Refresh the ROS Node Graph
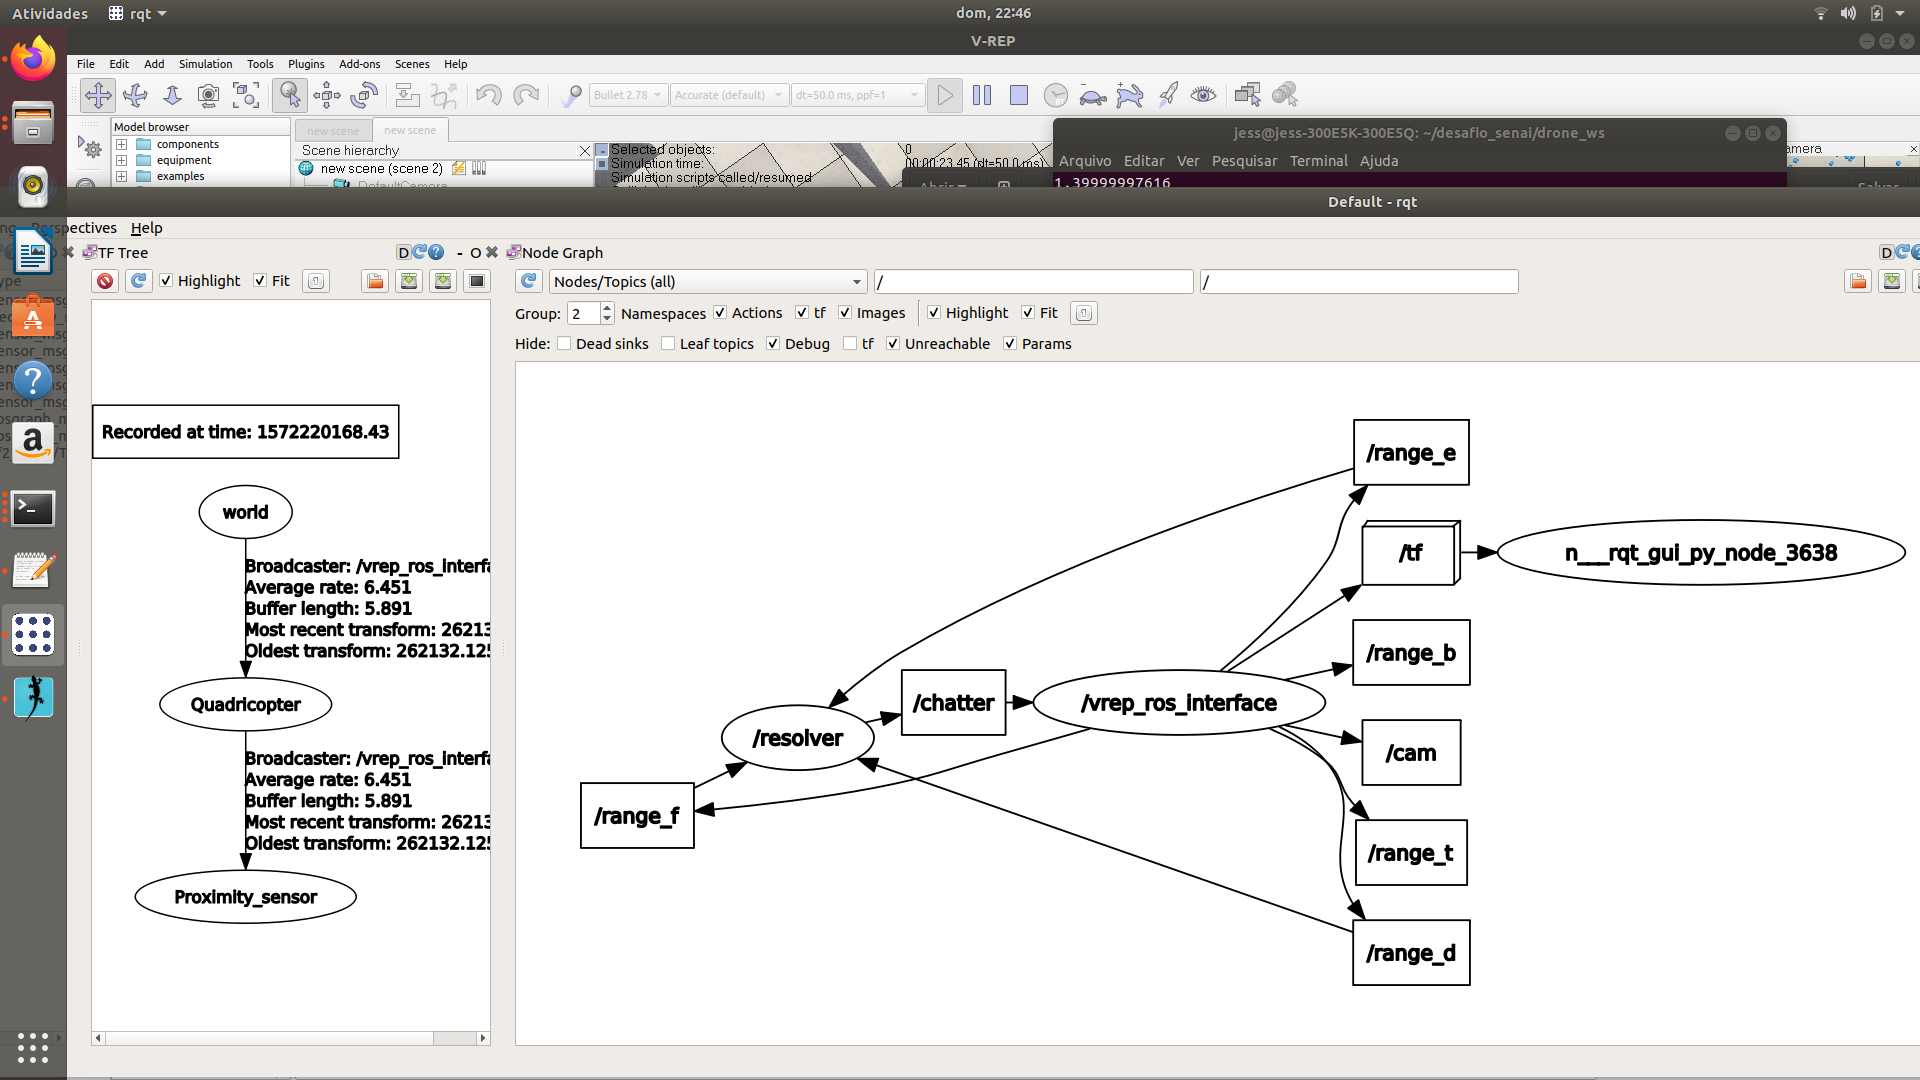The width and height of the screenshot is (1920, 1080). [529, 281]
